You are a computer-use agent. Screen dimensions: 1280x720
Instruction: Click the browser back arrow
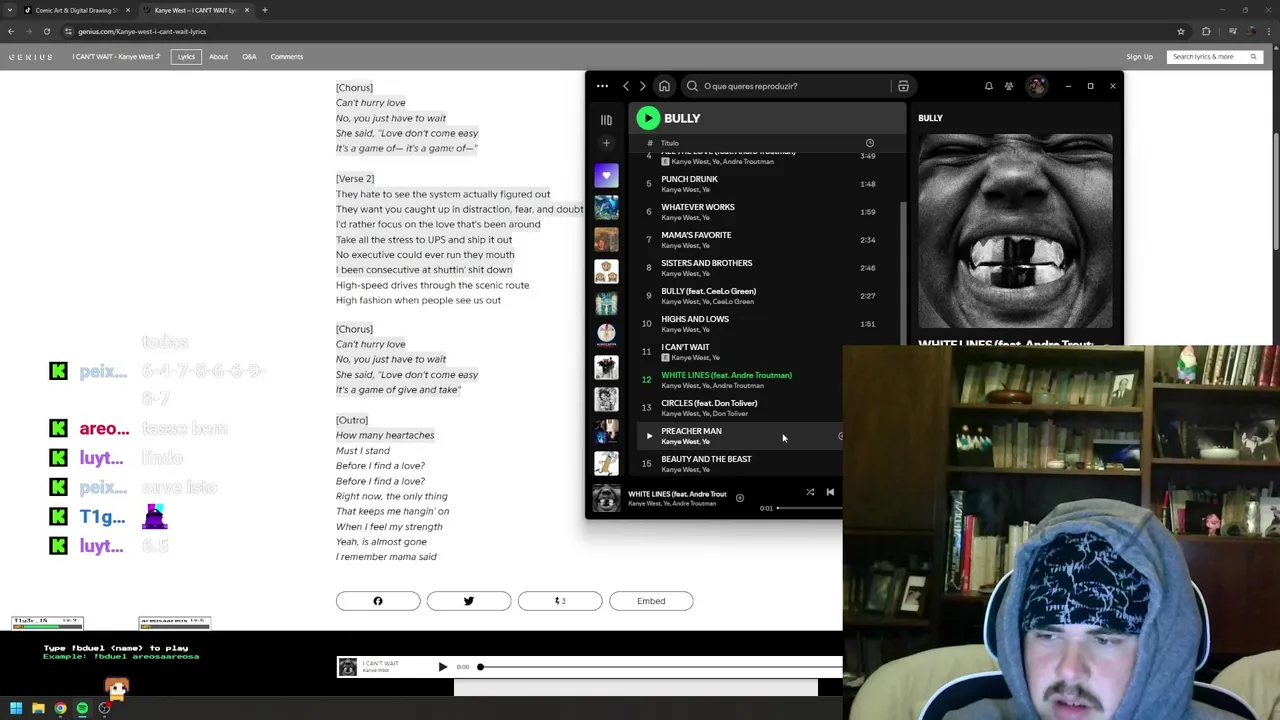10,31
